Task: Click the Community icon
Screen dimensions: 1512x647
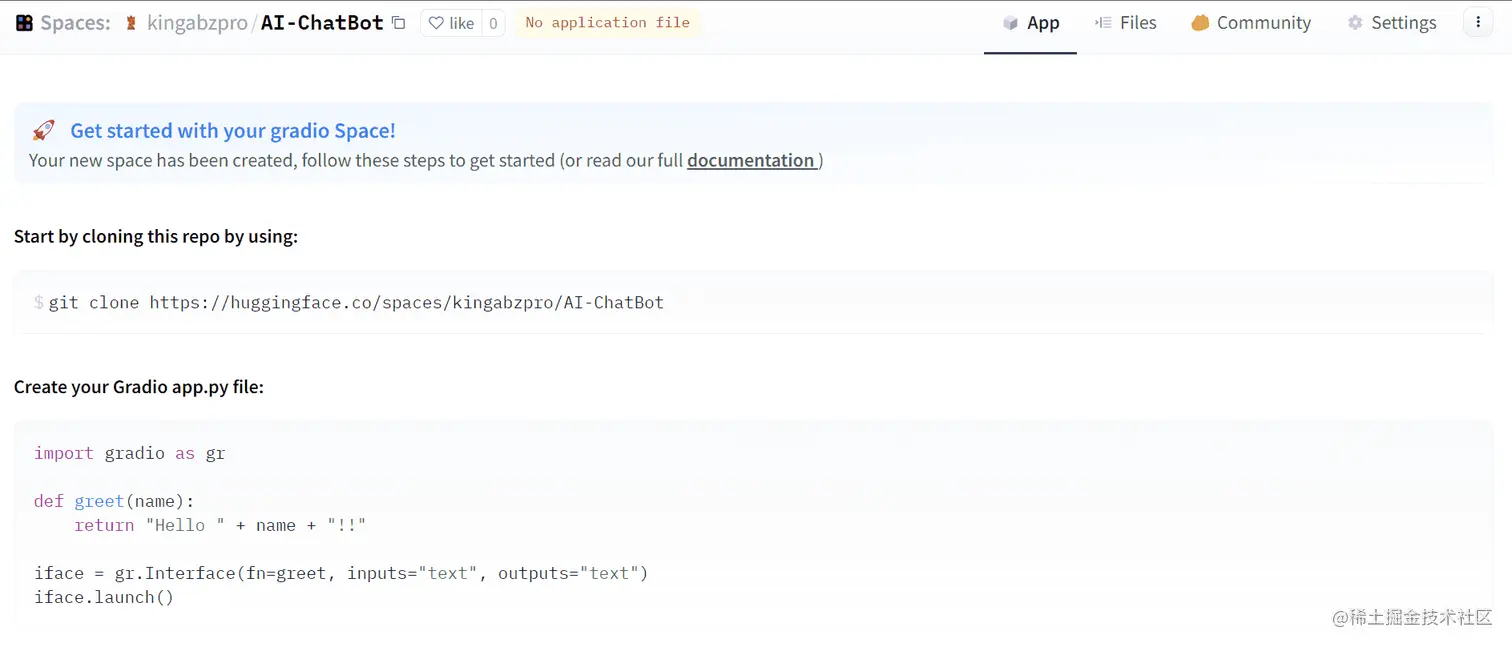Action: tap(1200, 23)
